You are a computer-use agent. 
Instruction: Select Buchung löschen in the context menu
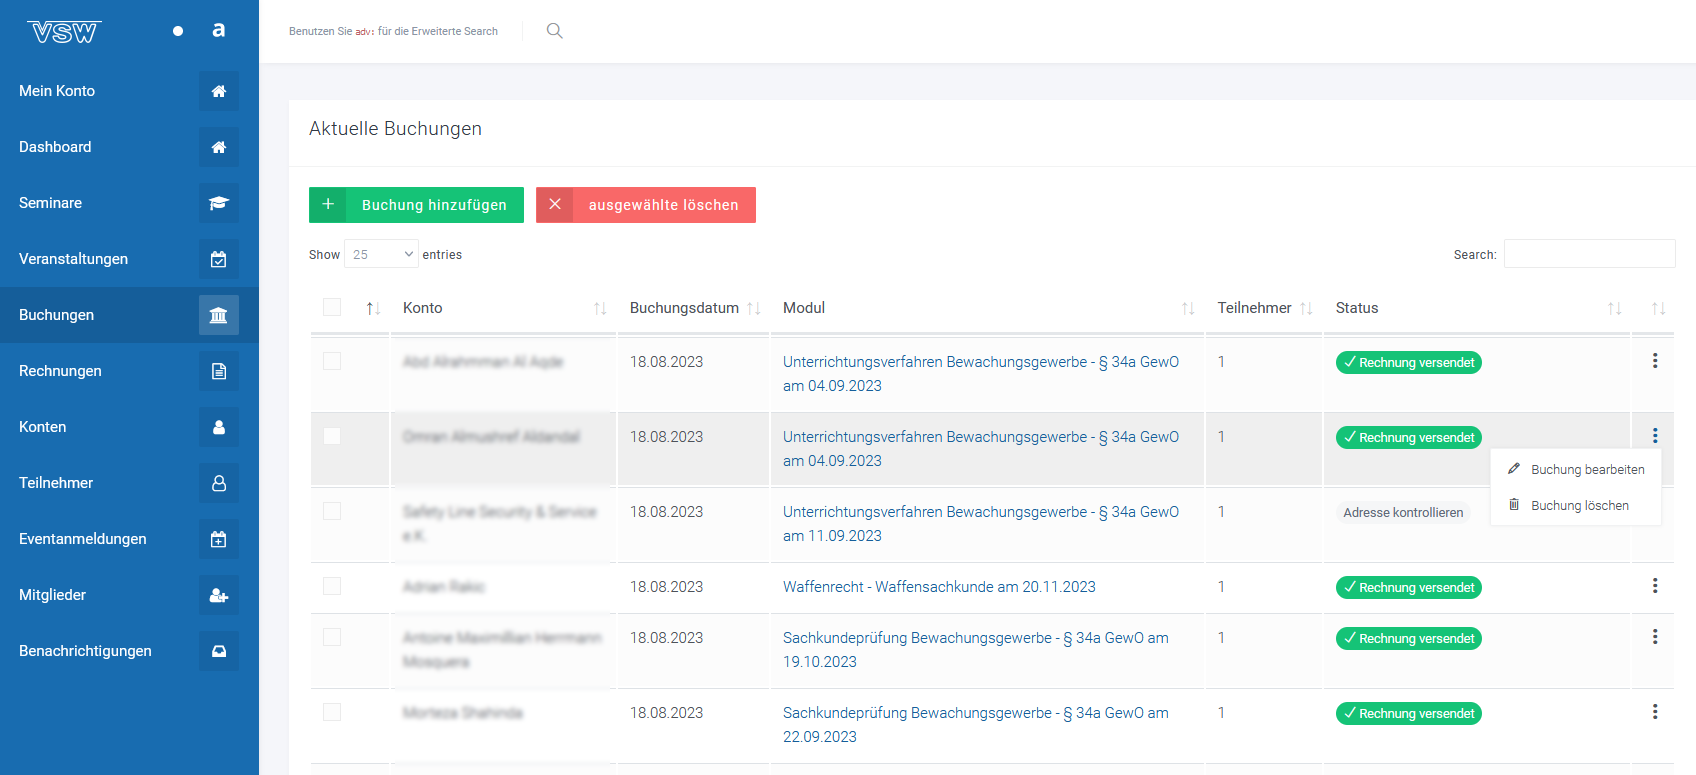coord(1579,505)
